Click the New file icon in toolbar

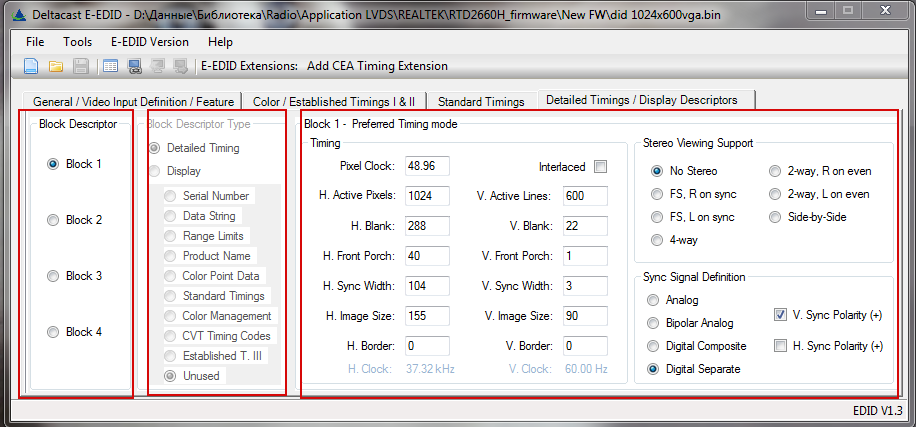coord(31,66)
